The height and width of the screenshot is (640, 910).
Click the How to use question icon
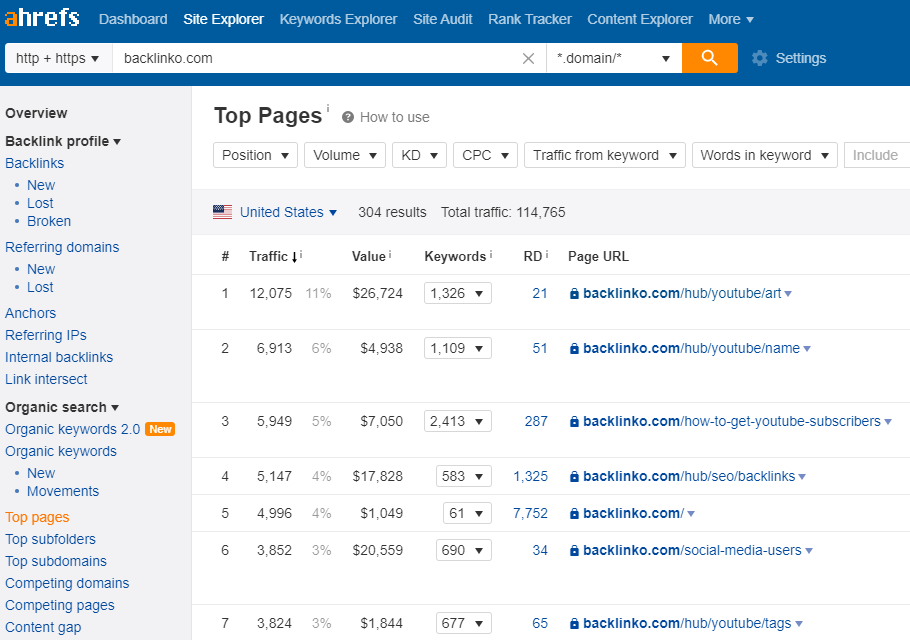pos(348,117)
